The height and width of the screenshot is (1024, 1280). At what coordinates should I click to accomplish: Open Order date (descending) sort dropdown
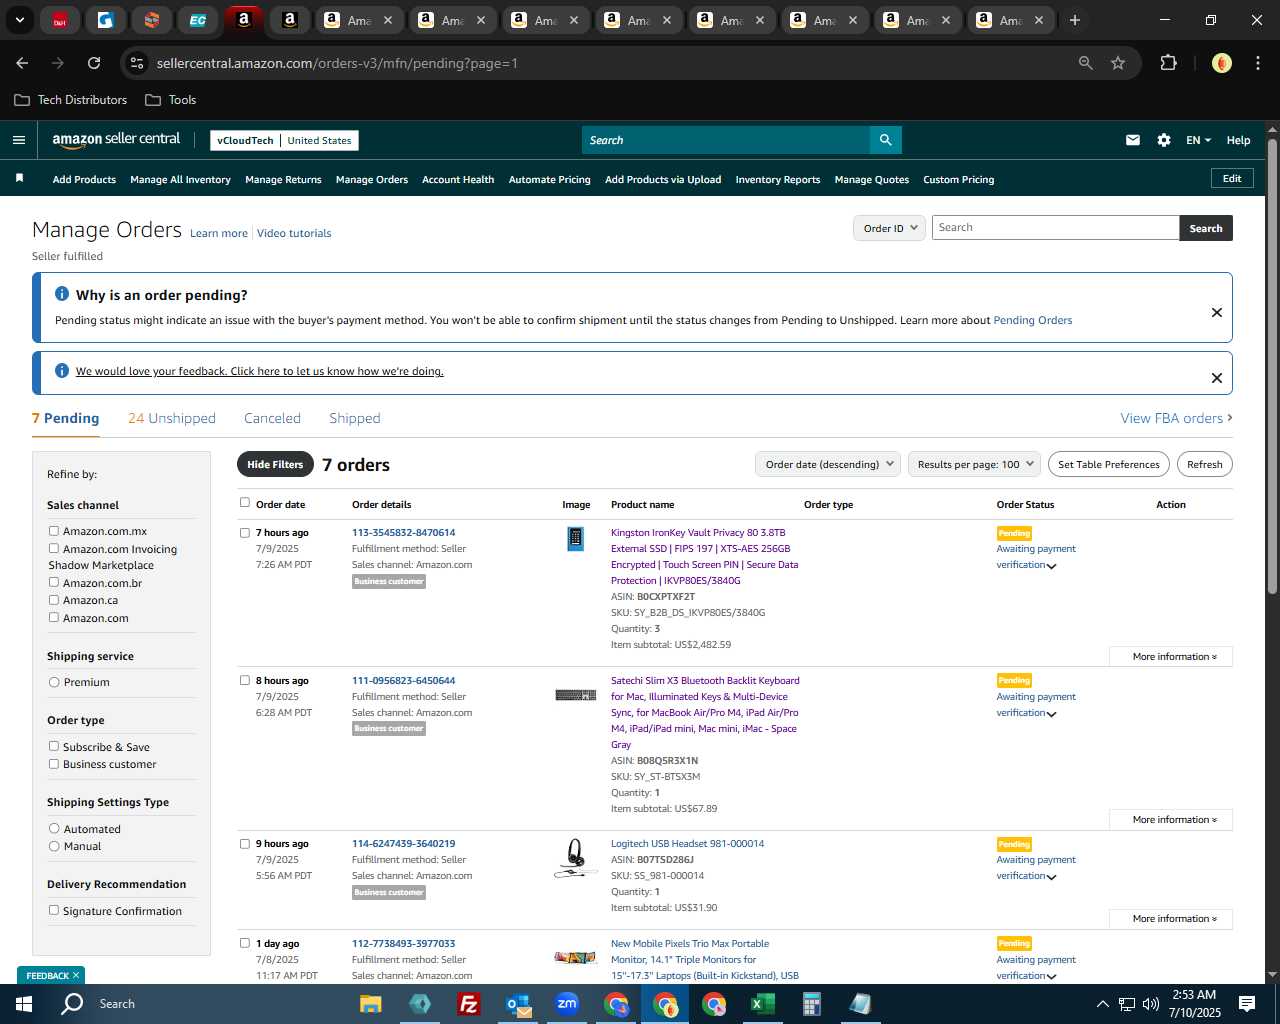[828, 464]
